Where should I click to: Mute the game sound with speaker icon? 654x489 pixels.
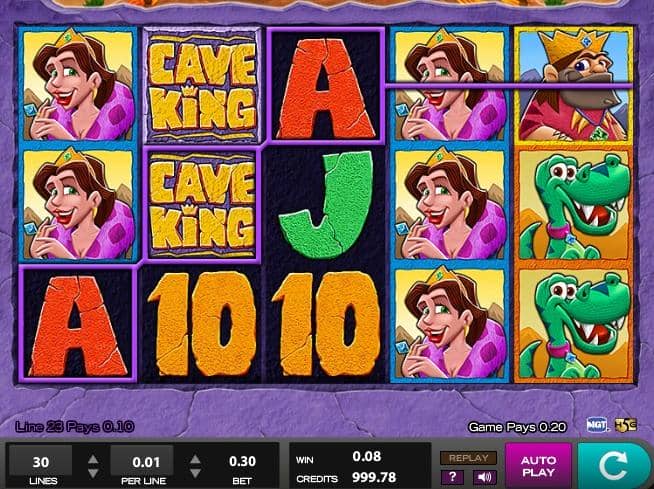point(484,477)
